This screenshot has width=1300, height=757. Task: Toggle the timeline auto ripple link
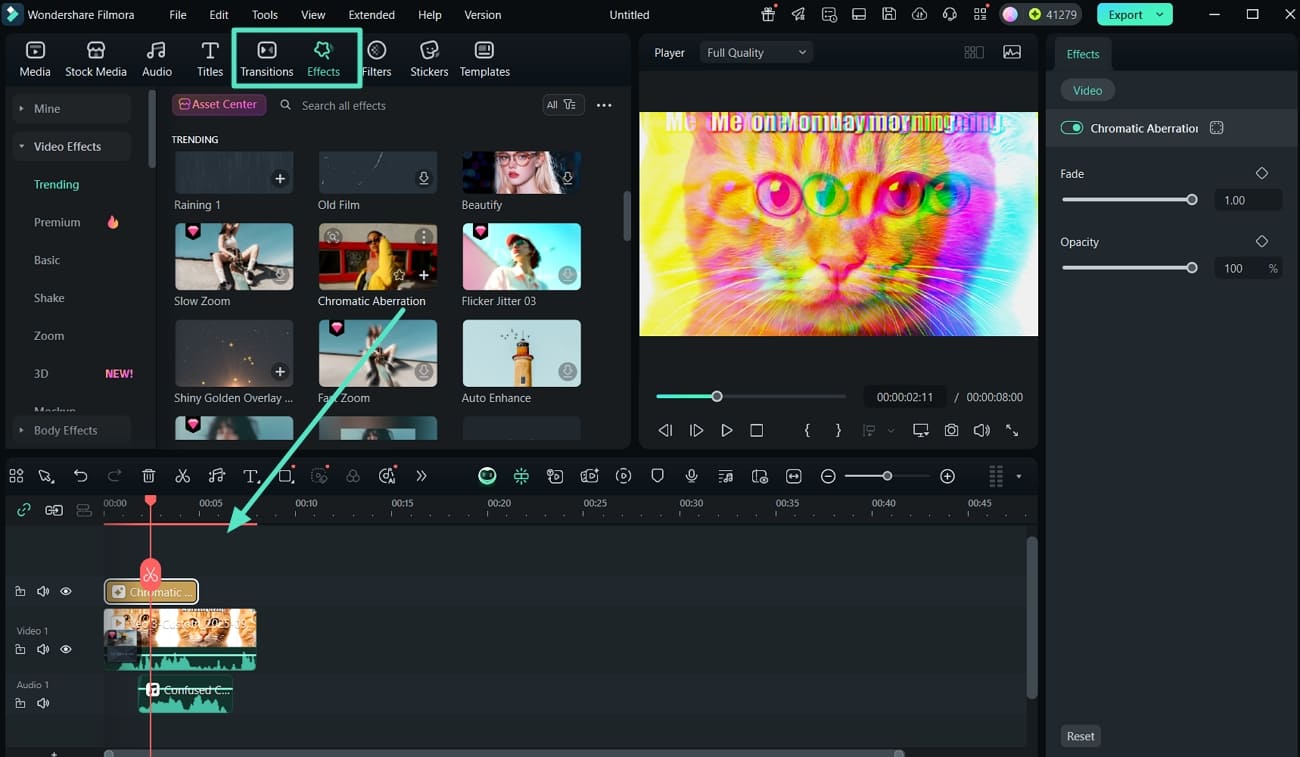pyautogui.click(x=24, y=510)
